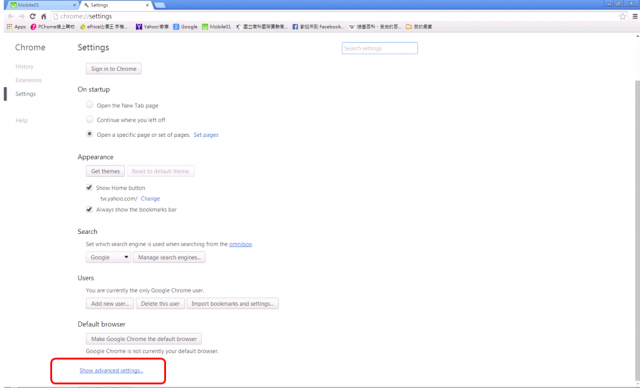
Task: Open the Yahoo bookmark
Action: point(152,27)
